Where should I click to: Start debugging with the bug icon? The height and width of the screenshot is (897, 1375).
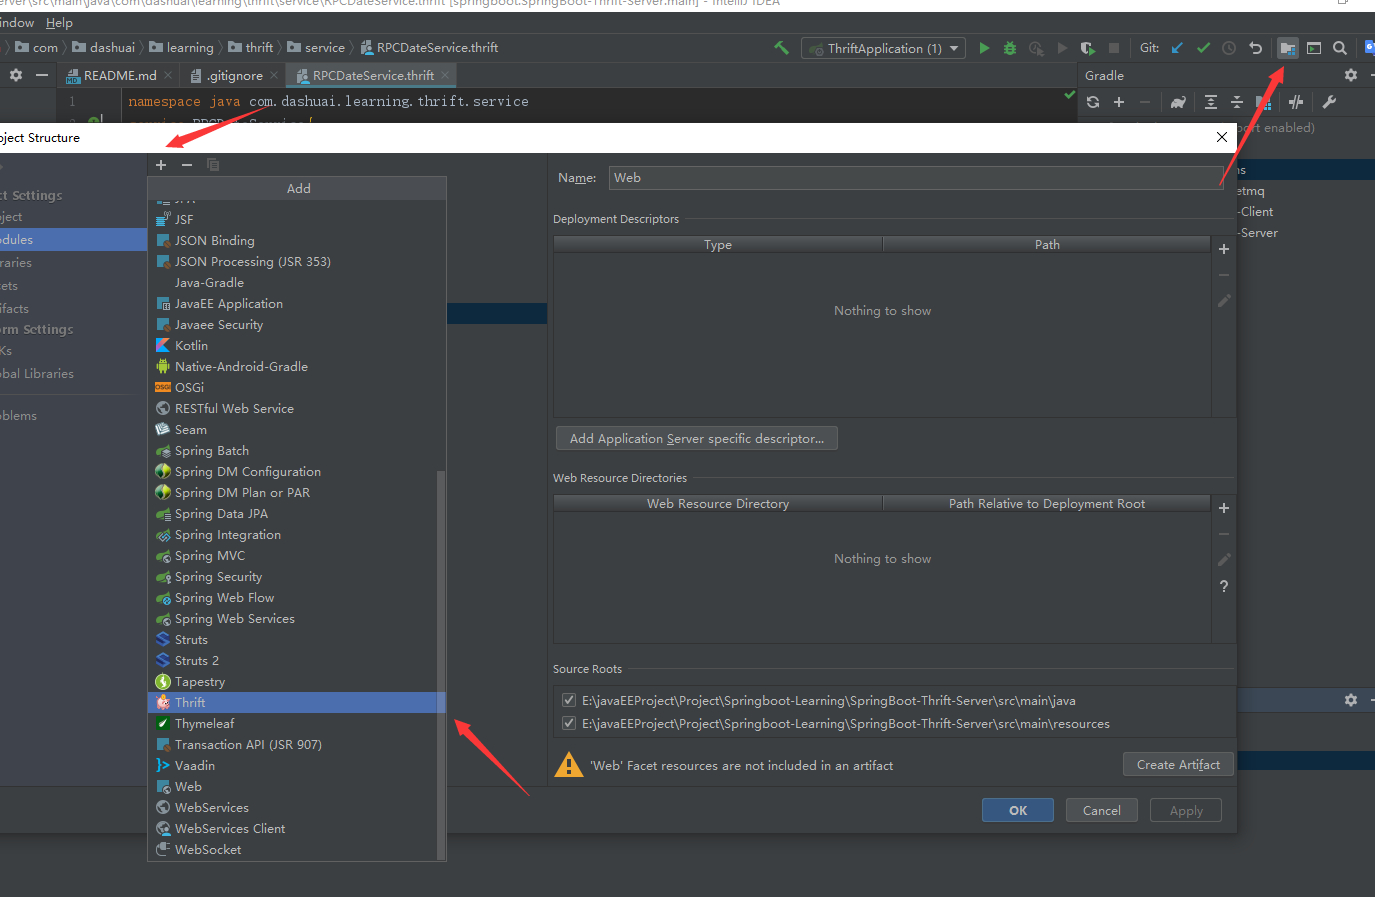pyautogui.click(x=1009, y=47)
